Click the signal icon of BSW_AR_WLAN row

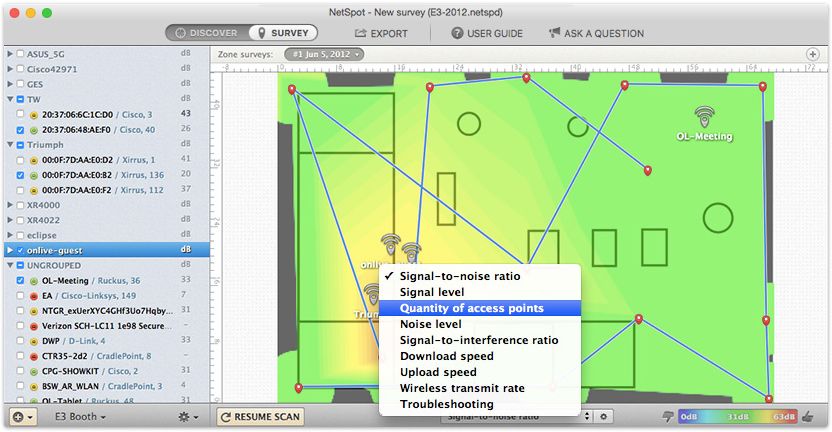click(x=33, y=386)
